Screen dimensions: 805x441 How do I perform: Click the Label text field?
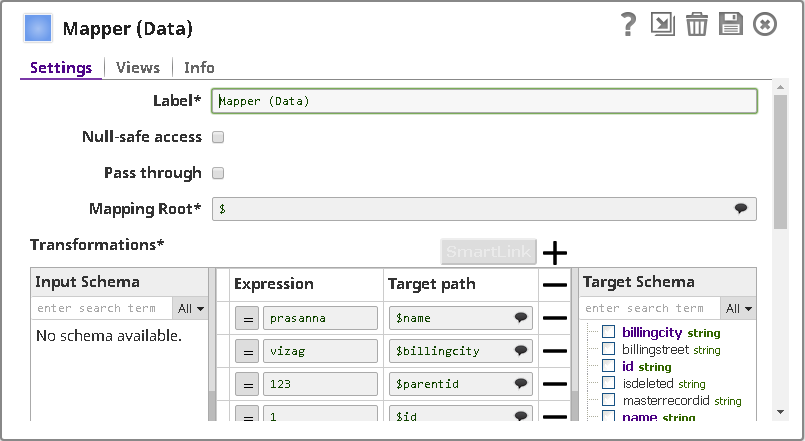[x=484, y=101]
